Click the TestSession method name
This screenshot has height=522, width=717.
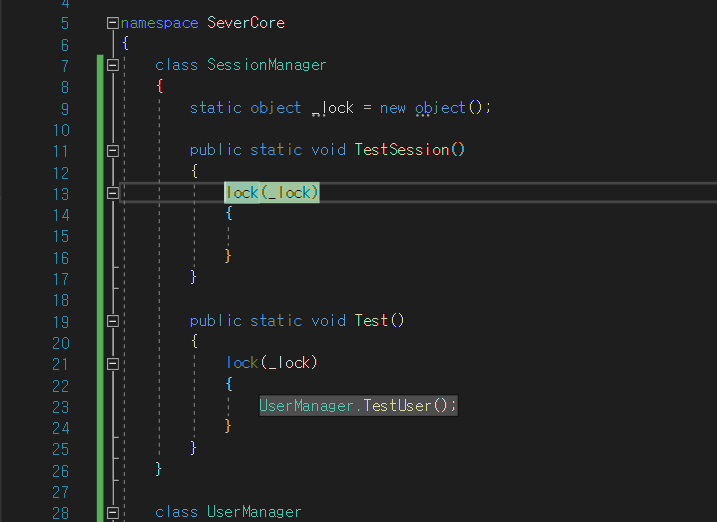[x=402, y=150]
